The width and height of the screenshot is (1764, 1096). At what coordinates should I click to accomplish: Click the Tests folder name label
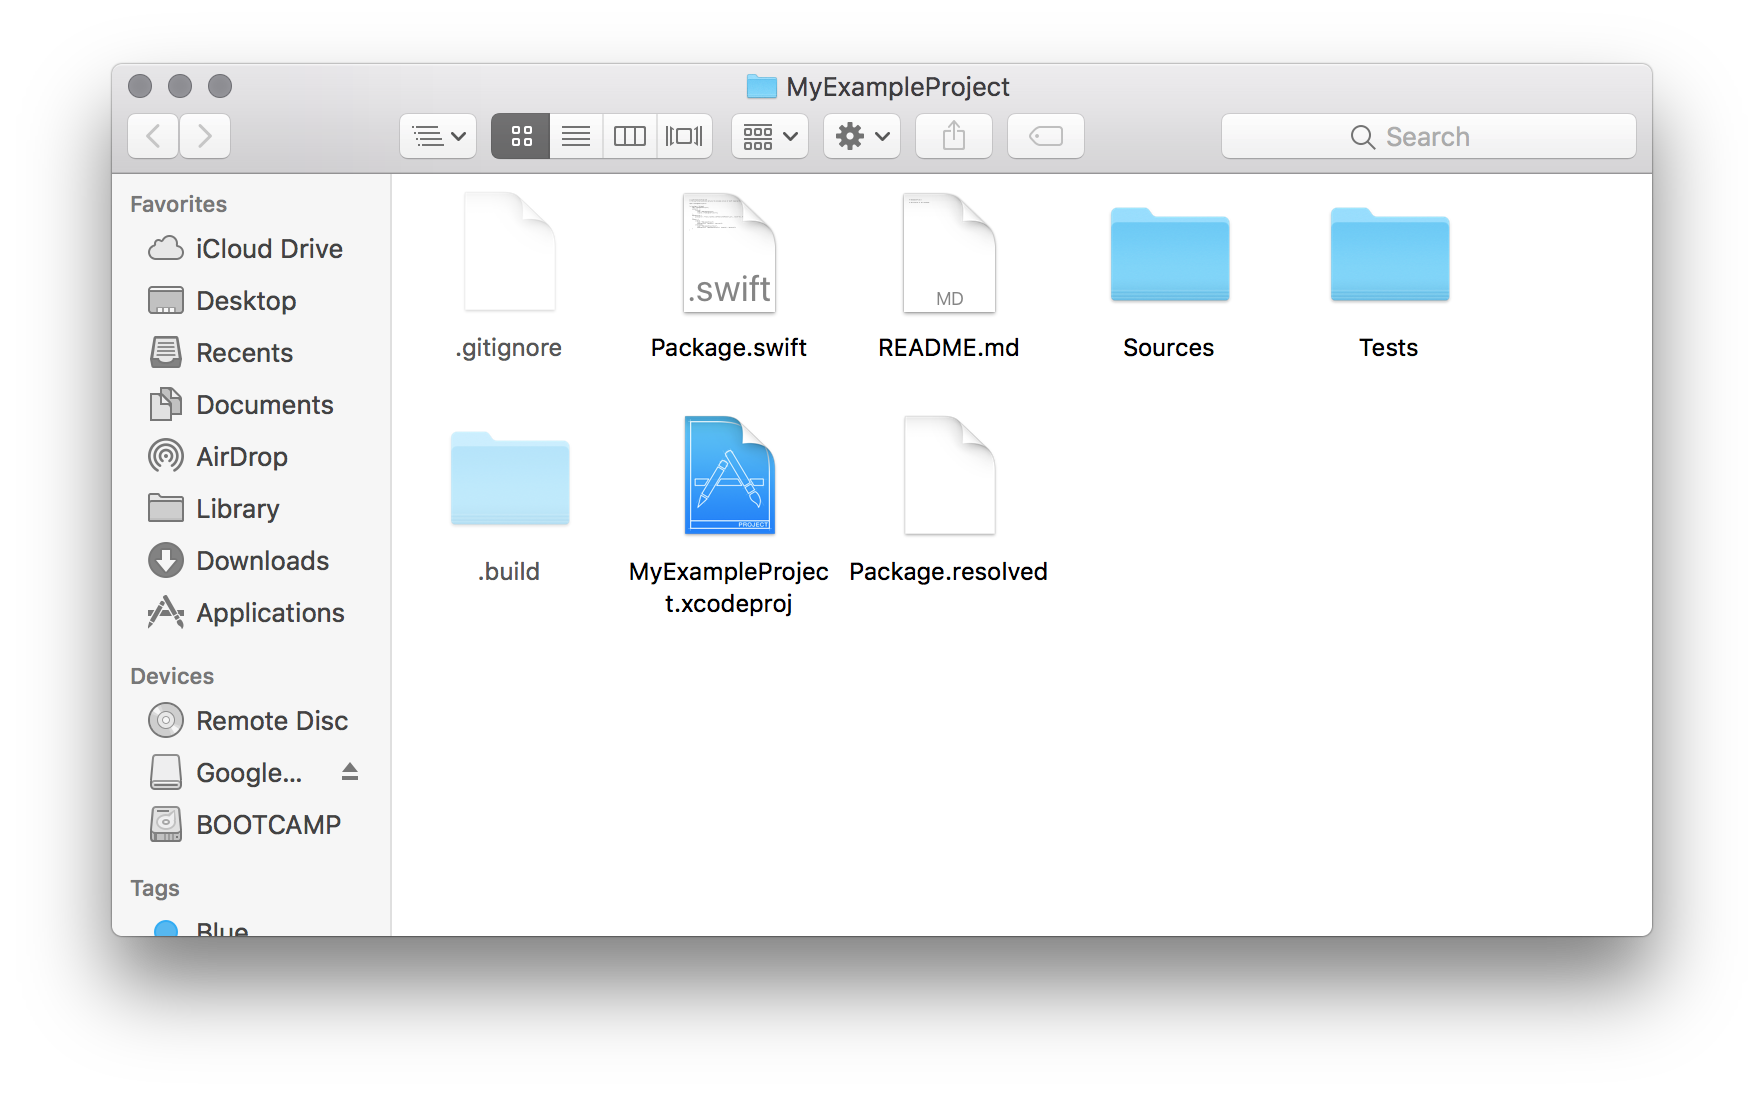pos(1389,347)
